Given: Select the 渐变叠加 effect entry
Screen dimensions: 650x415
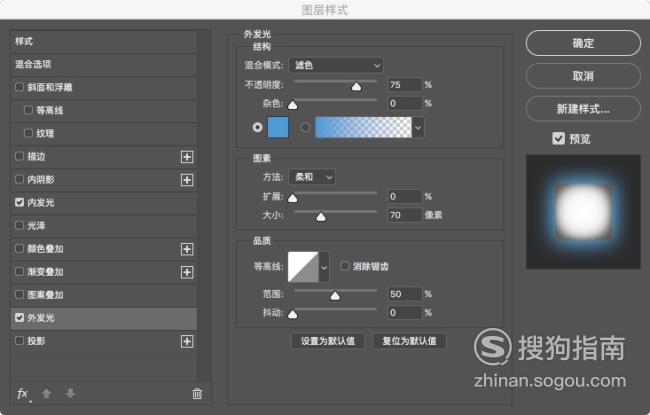Looking at the screenshot, I should 103,272.
